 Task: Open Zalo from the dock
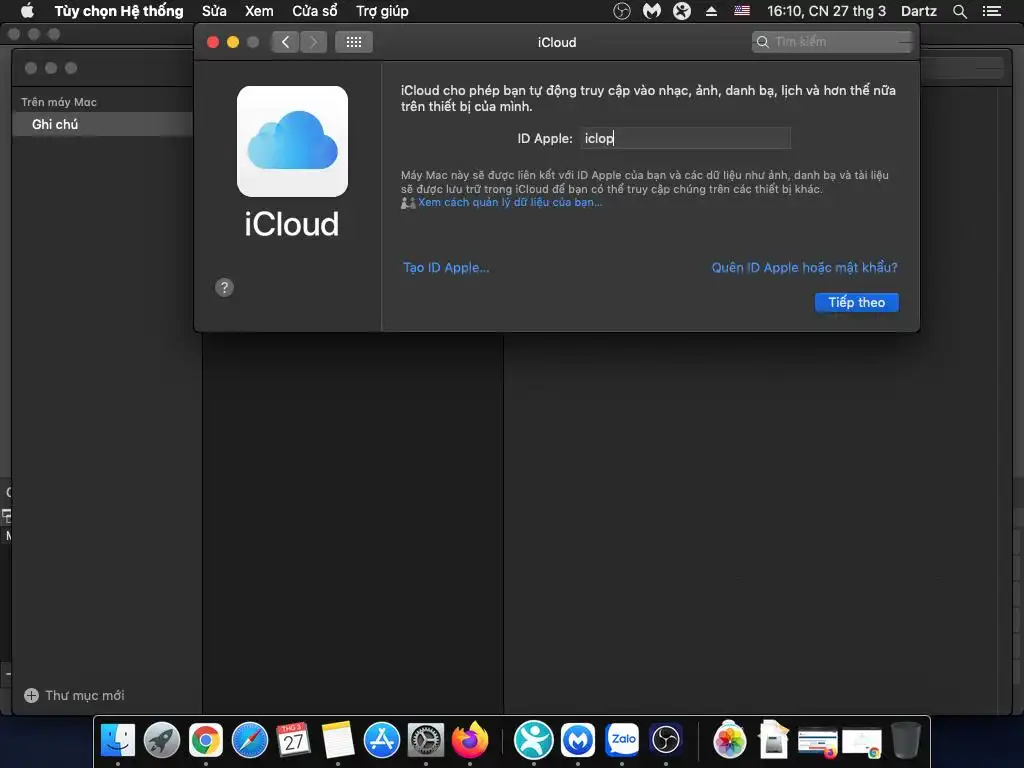(622, 741)
